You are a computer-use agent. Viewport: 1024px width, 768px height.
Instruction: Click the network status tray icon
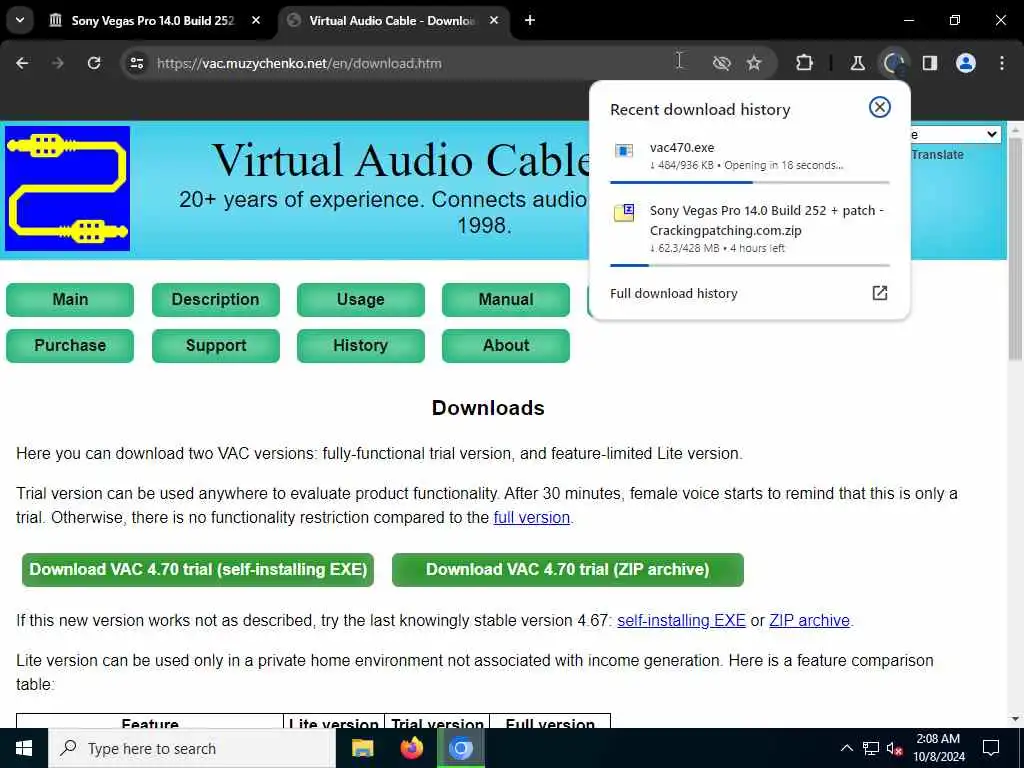point(871,748)
